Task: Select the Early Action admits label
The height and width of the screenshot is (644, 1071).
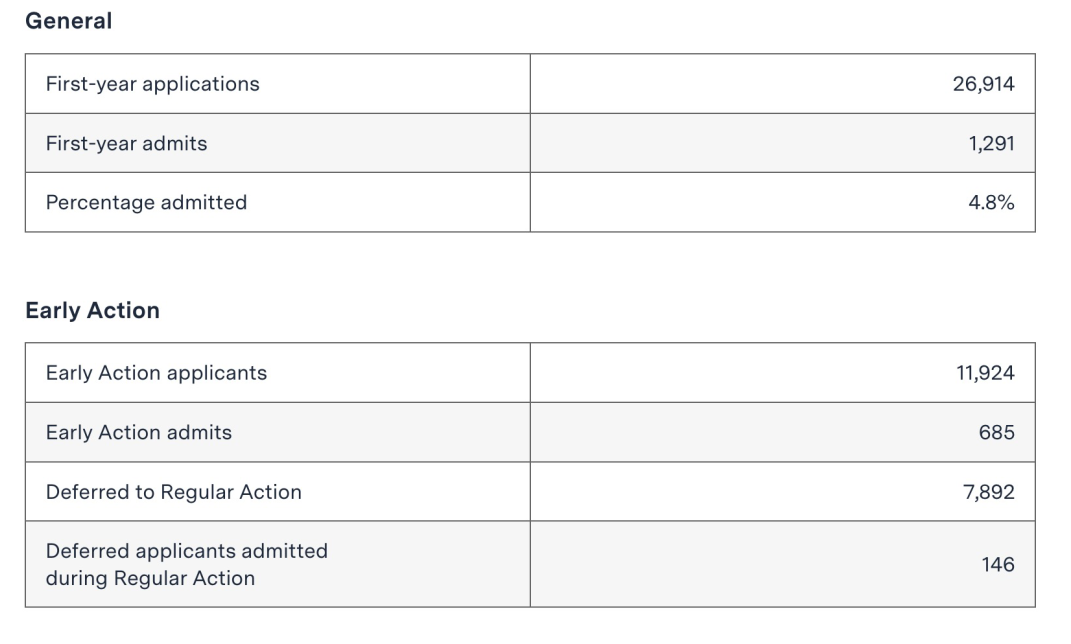Action: point(139,432)
